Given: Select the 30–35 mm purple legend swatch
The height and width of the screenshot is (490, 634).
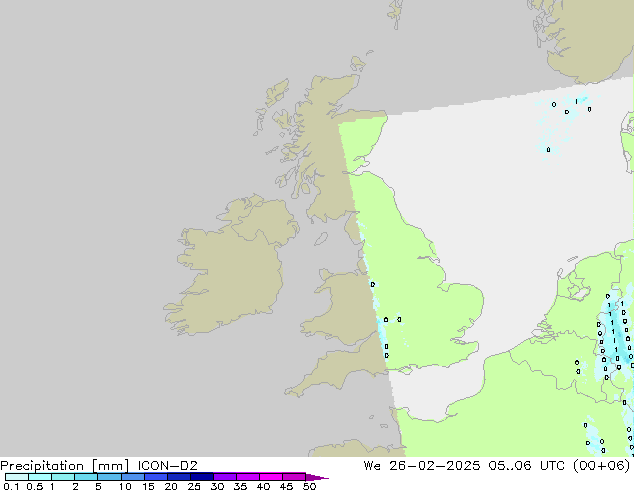Looking at the screenshot, I should [224, 477].
